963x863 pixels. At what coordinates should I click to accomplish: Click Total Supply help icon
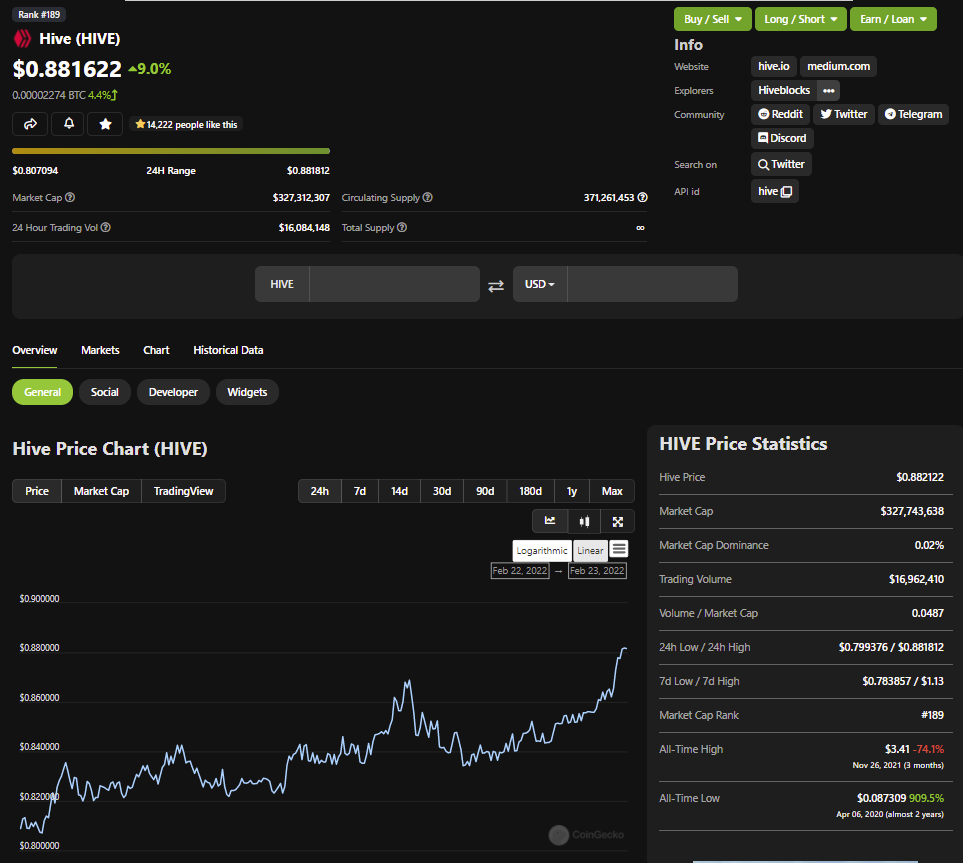point(402,227)
